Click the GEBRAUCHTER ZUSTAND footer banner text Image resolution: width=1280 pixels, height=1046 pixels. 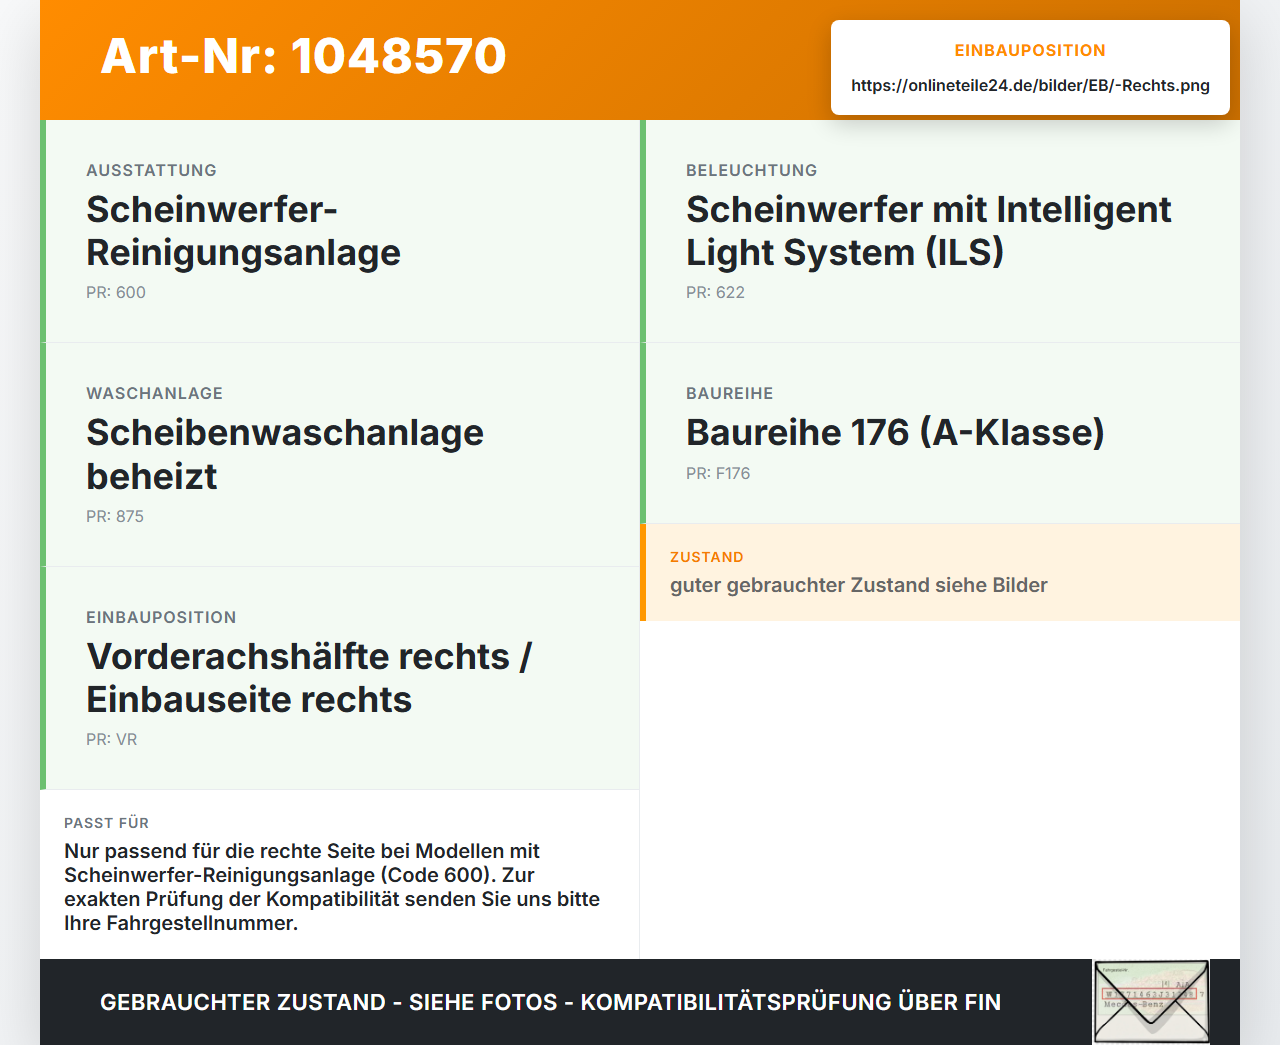[x=550, y=1003]
